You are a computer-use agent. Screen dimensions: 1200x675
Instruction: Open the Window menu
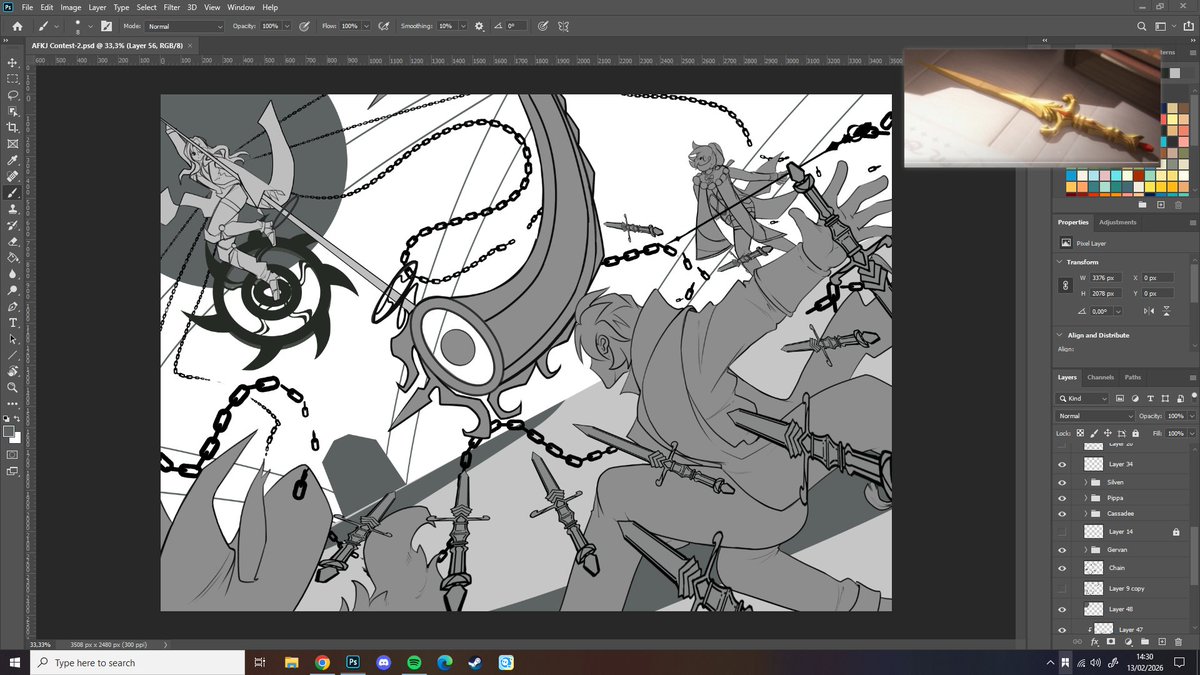tap(241, 7)
